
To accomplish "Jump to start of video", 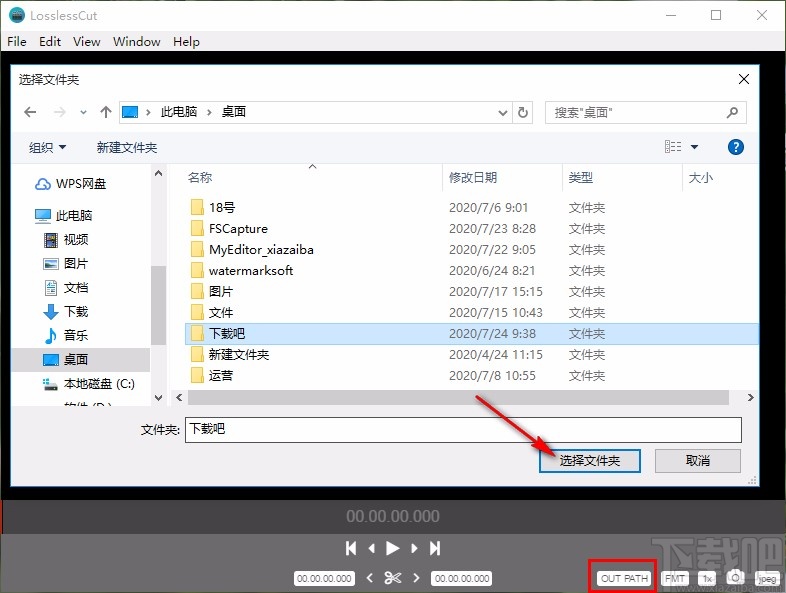I will pyautogui.click(x=351, y=548).
